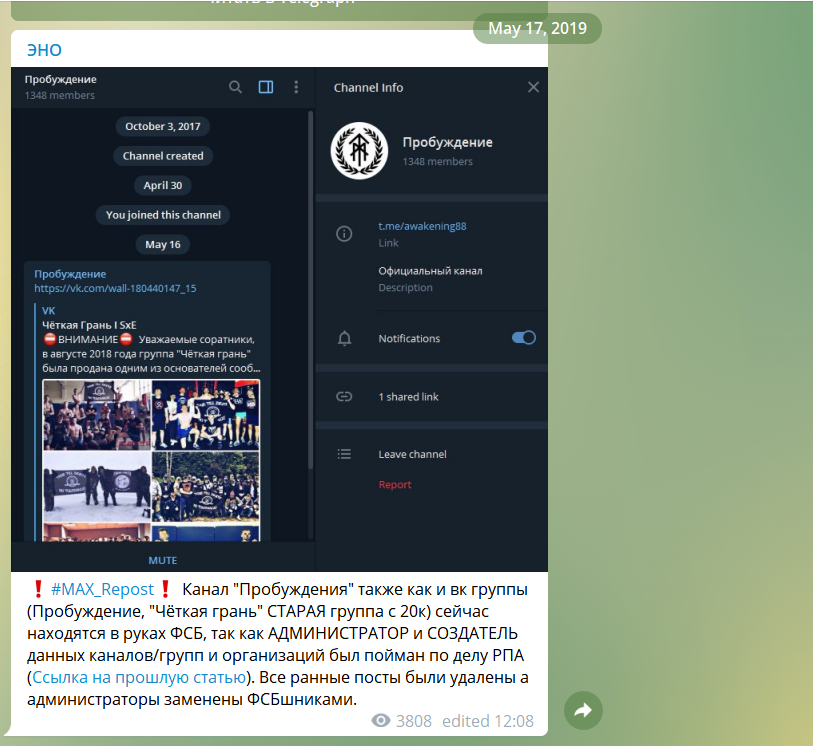Click the You joined this channel message
This screenshot has height=746, width=813.
click(x=163, y=215)
